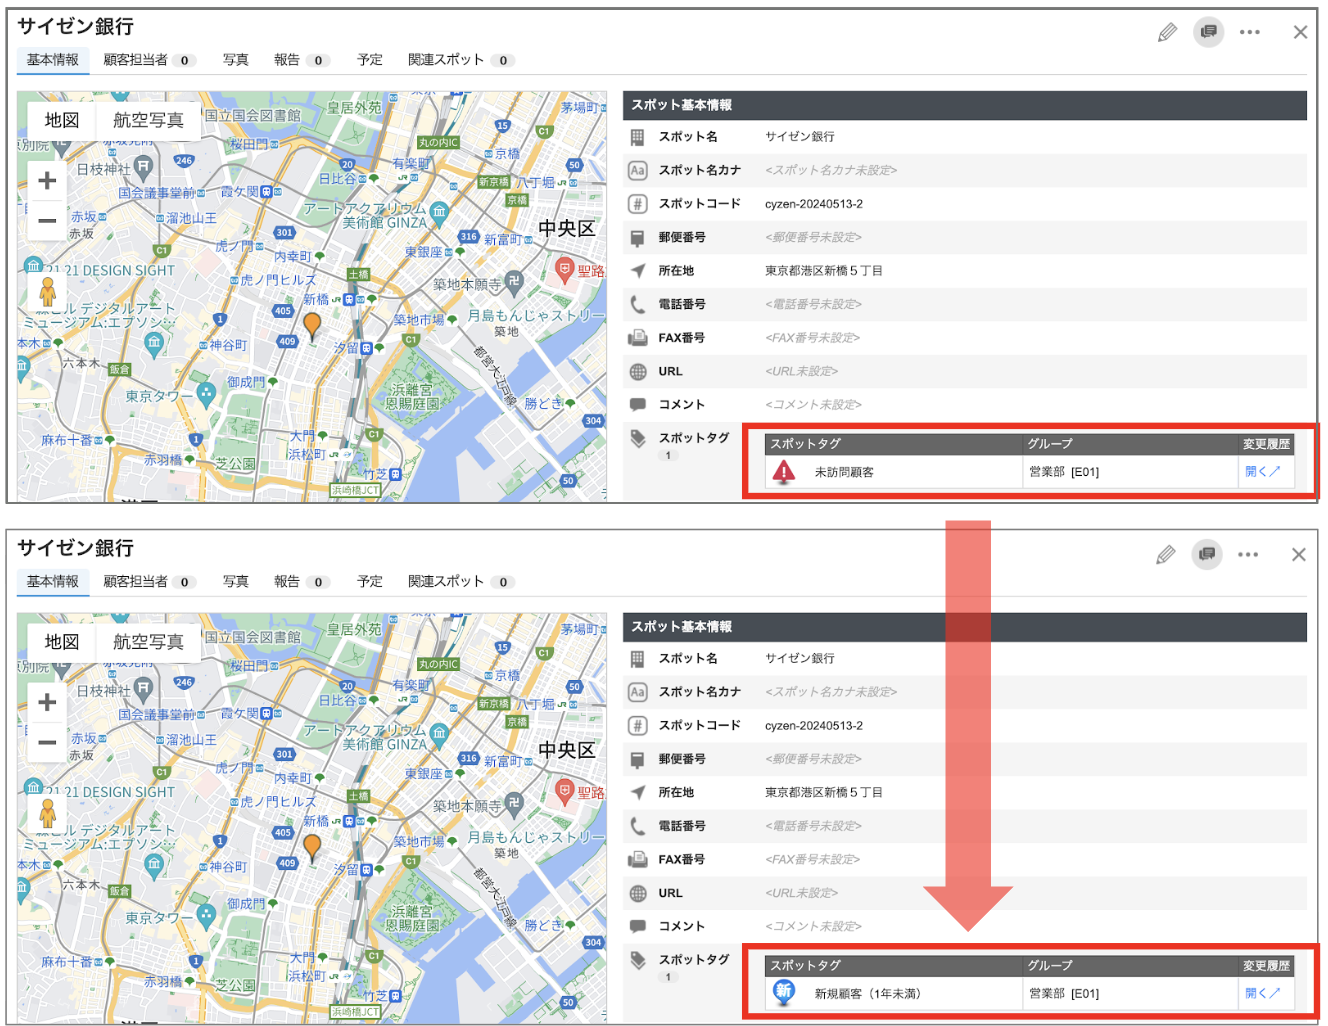1328x1026 pixels.
Task: Switch top map to 地図 view
Action: (x=62, y=120)
